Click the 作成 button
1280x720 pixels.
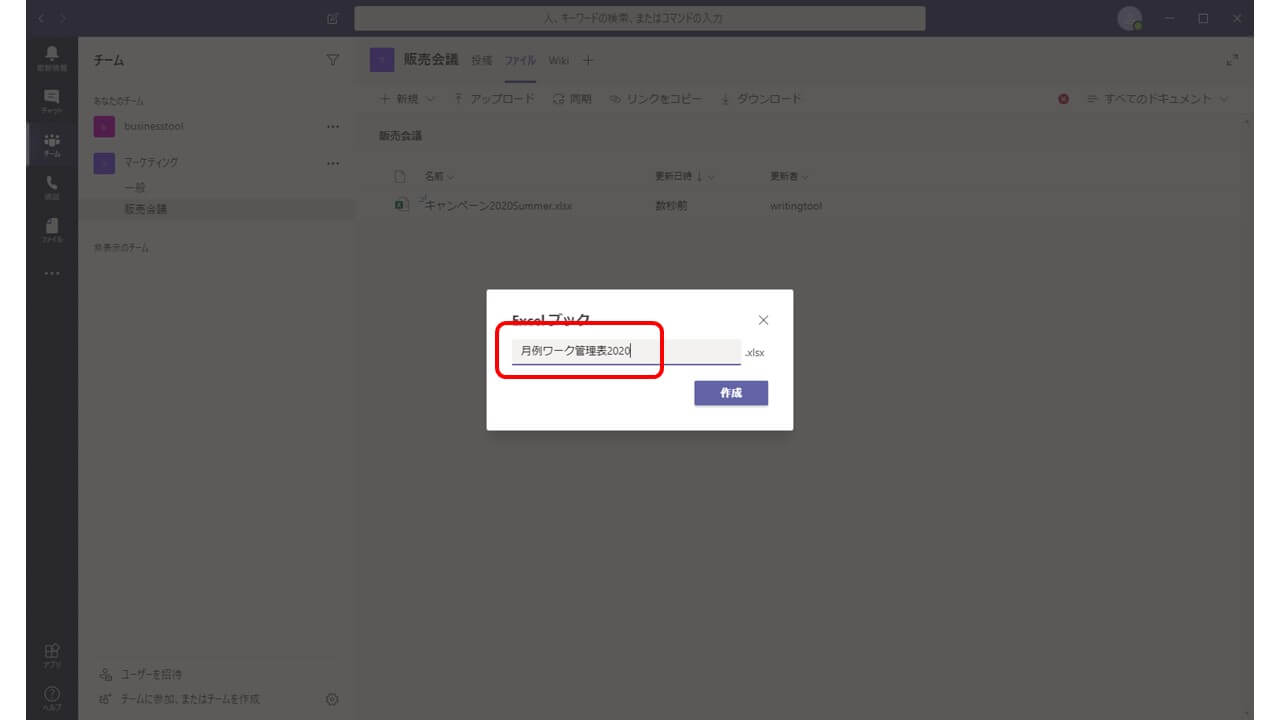pos(731,393)
